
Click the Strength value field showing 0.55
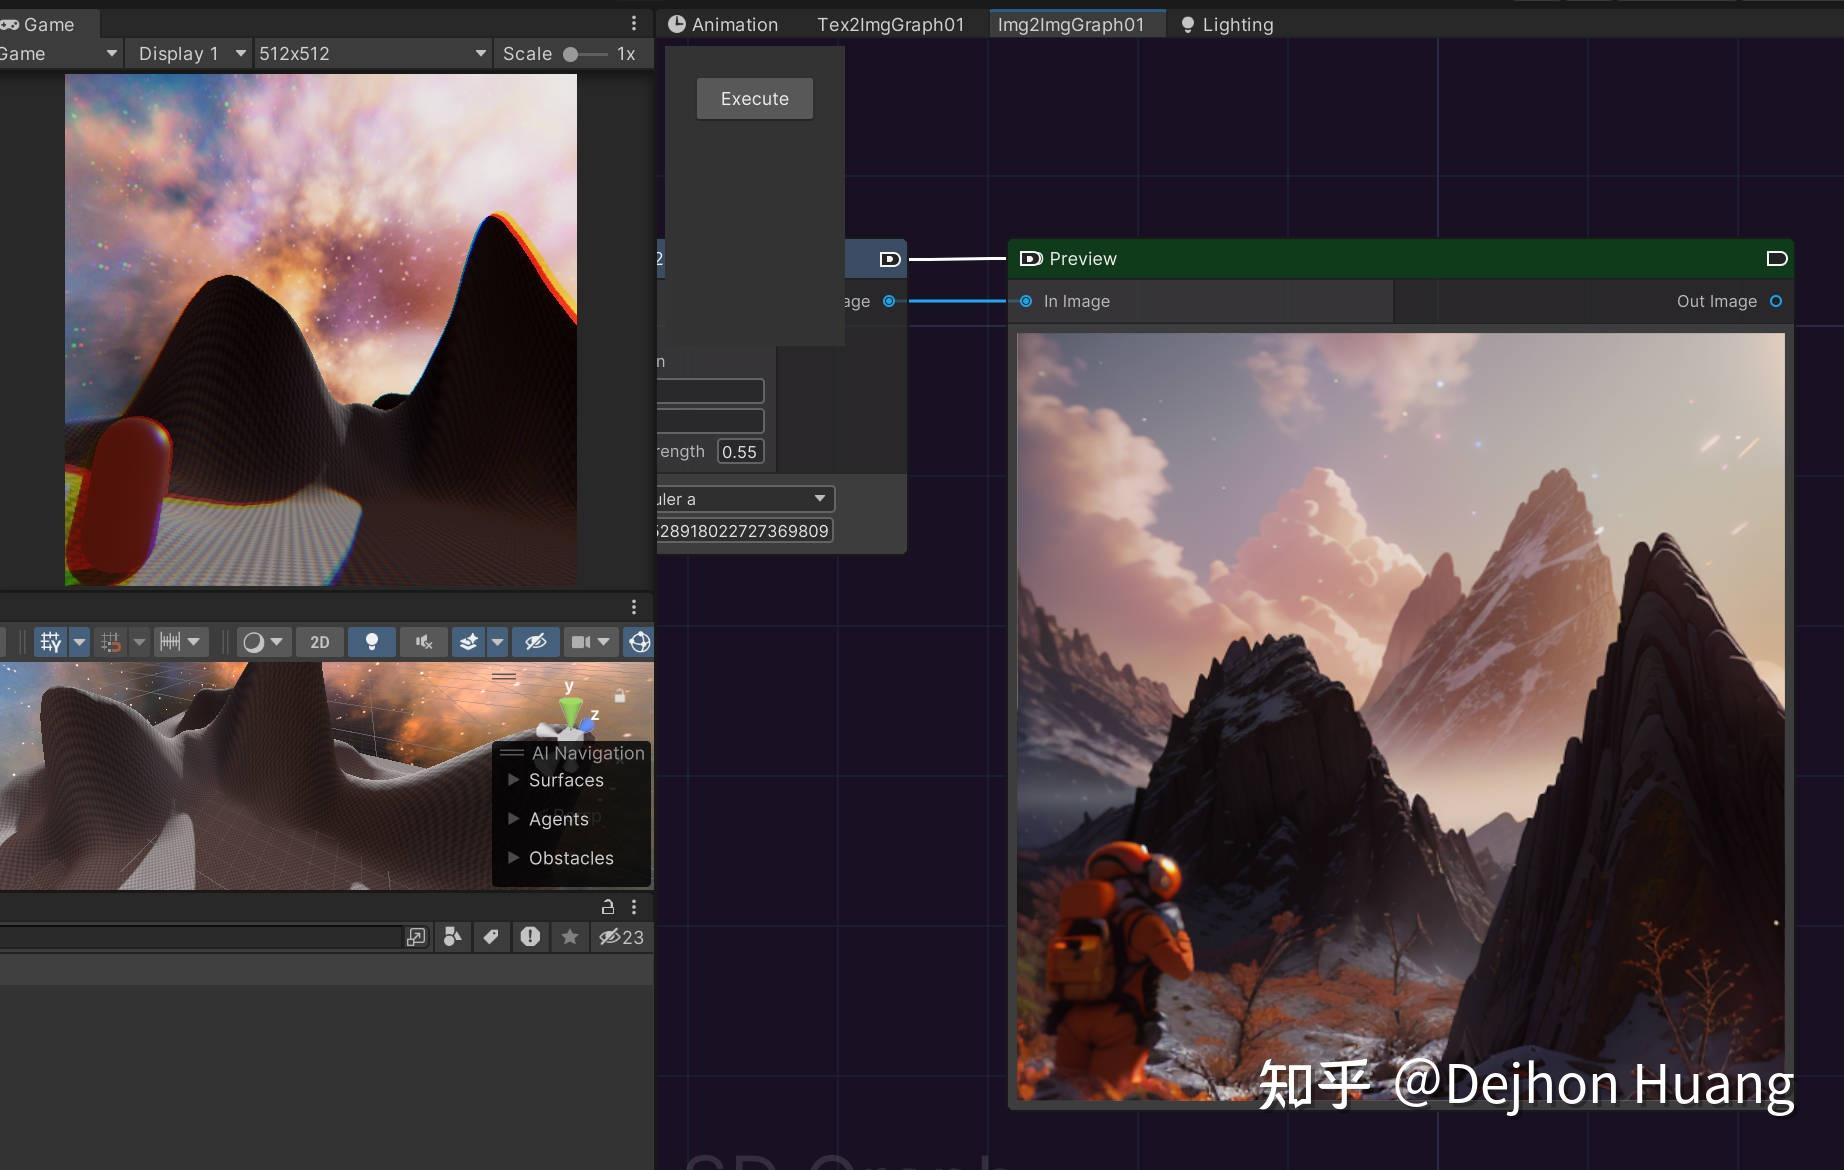pos(740,451)
